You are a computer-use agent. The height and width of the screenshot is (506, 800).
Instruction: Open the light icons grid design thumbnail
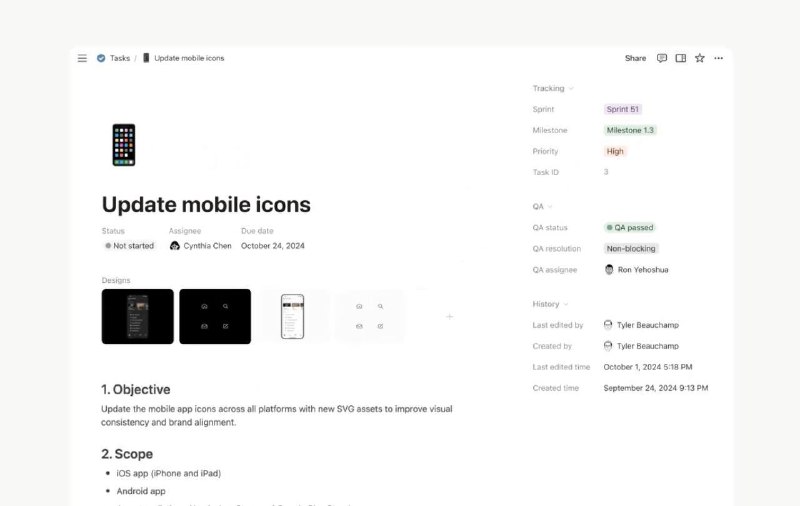click(x=370, y=316)
